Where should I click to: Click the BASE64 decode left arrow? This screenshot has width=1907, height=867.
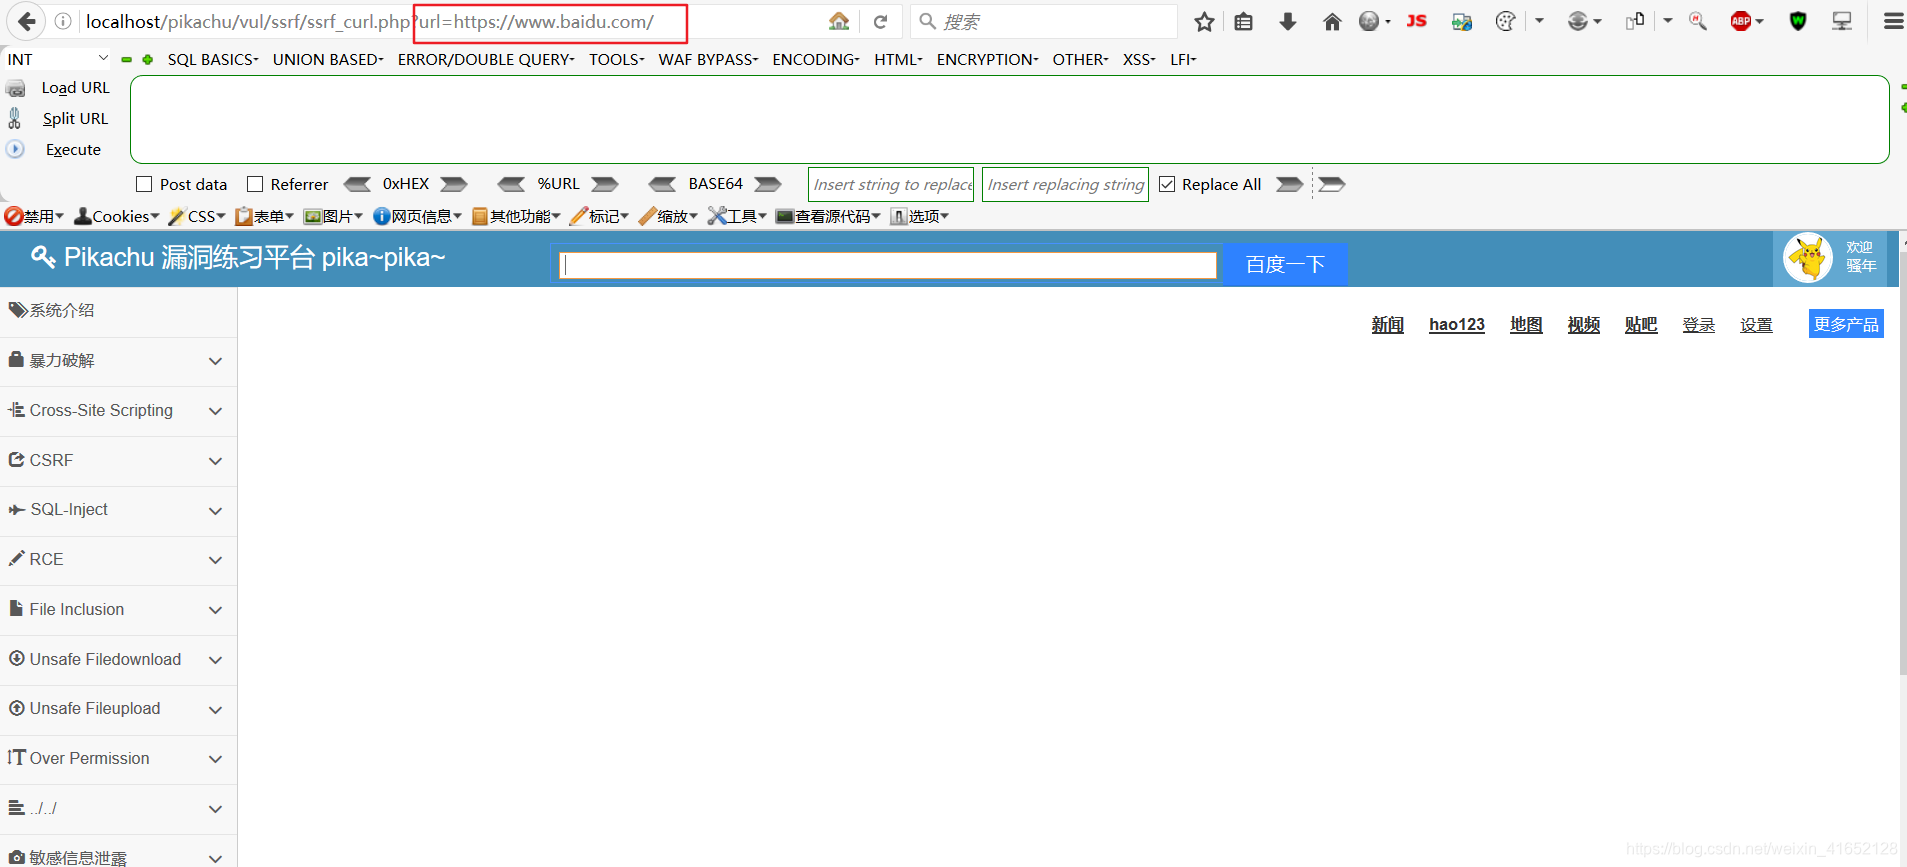pos(662,184)
